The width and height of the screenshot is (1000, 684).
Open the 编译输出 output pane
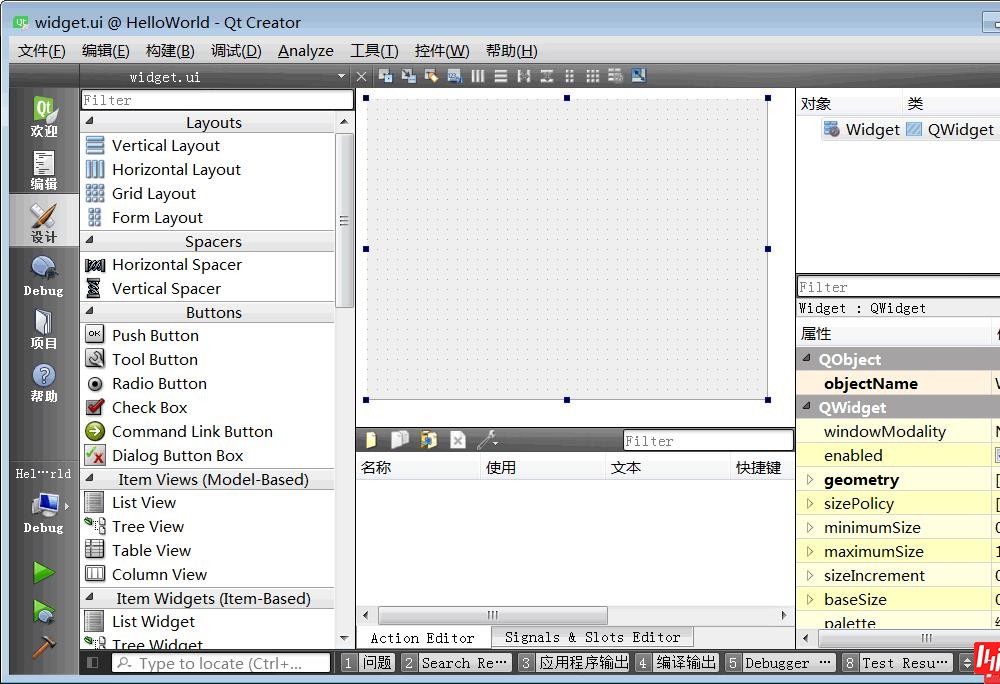tap(676, 662)
